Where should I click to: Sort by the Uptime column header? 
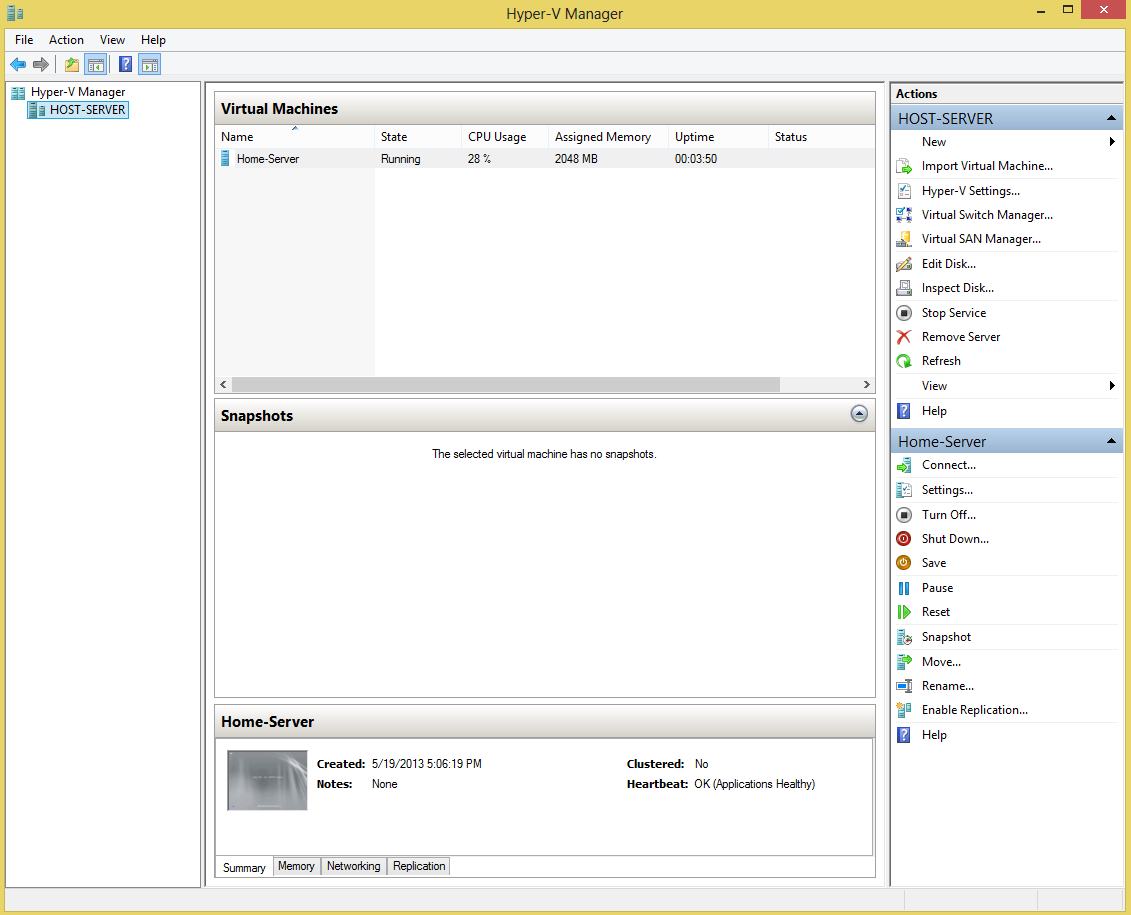[718, 137]
